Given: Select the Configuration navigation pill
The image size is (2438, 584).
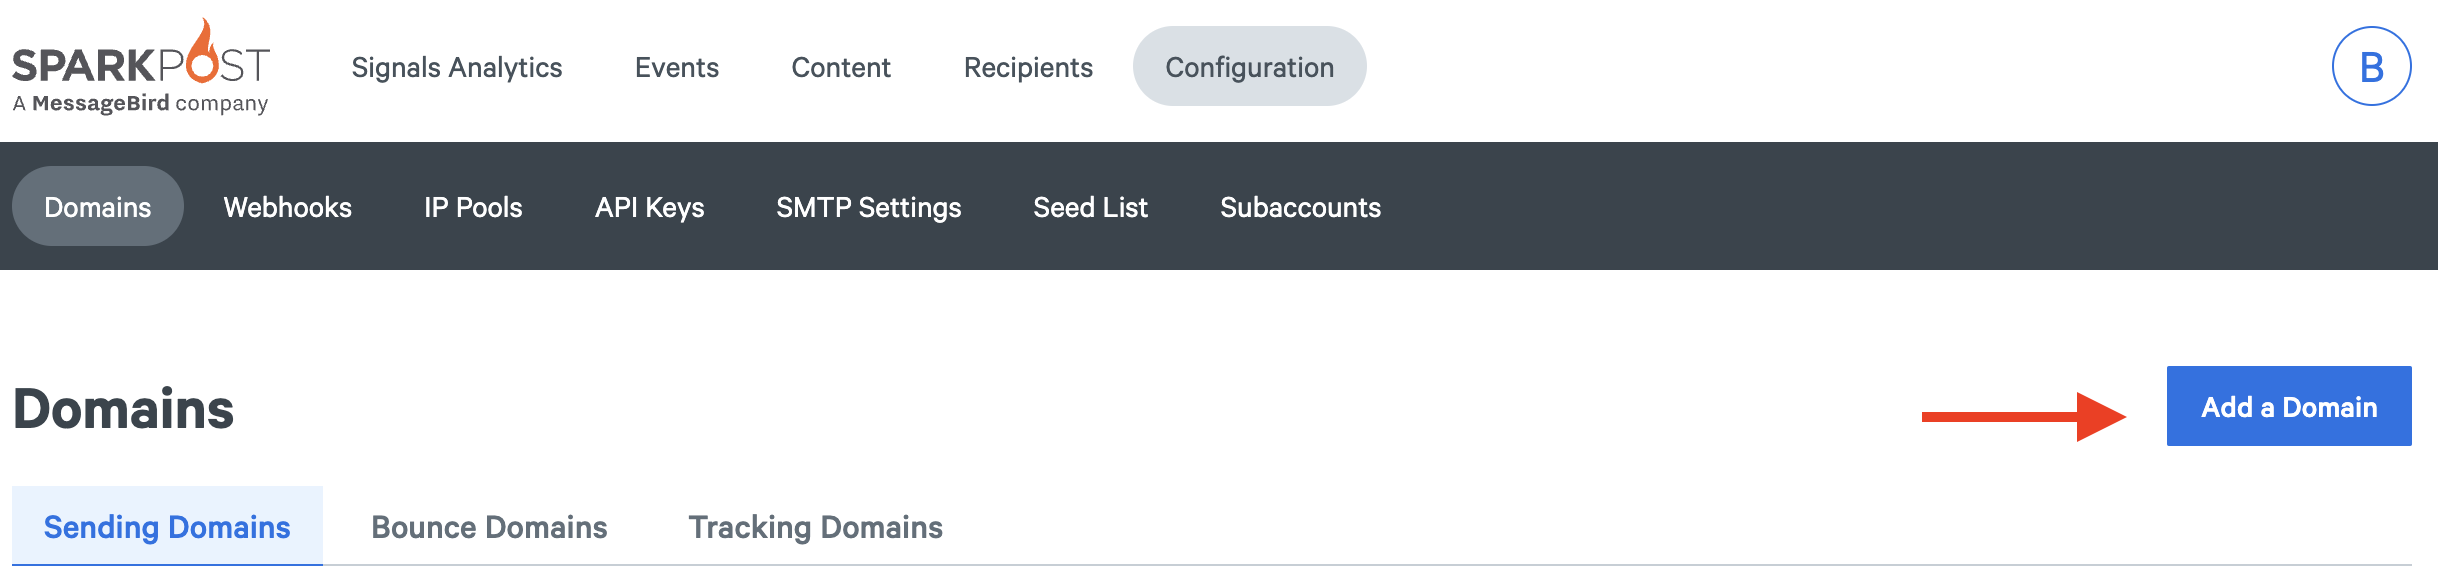Looking at the screenshot, I should tap(1250, 67).
